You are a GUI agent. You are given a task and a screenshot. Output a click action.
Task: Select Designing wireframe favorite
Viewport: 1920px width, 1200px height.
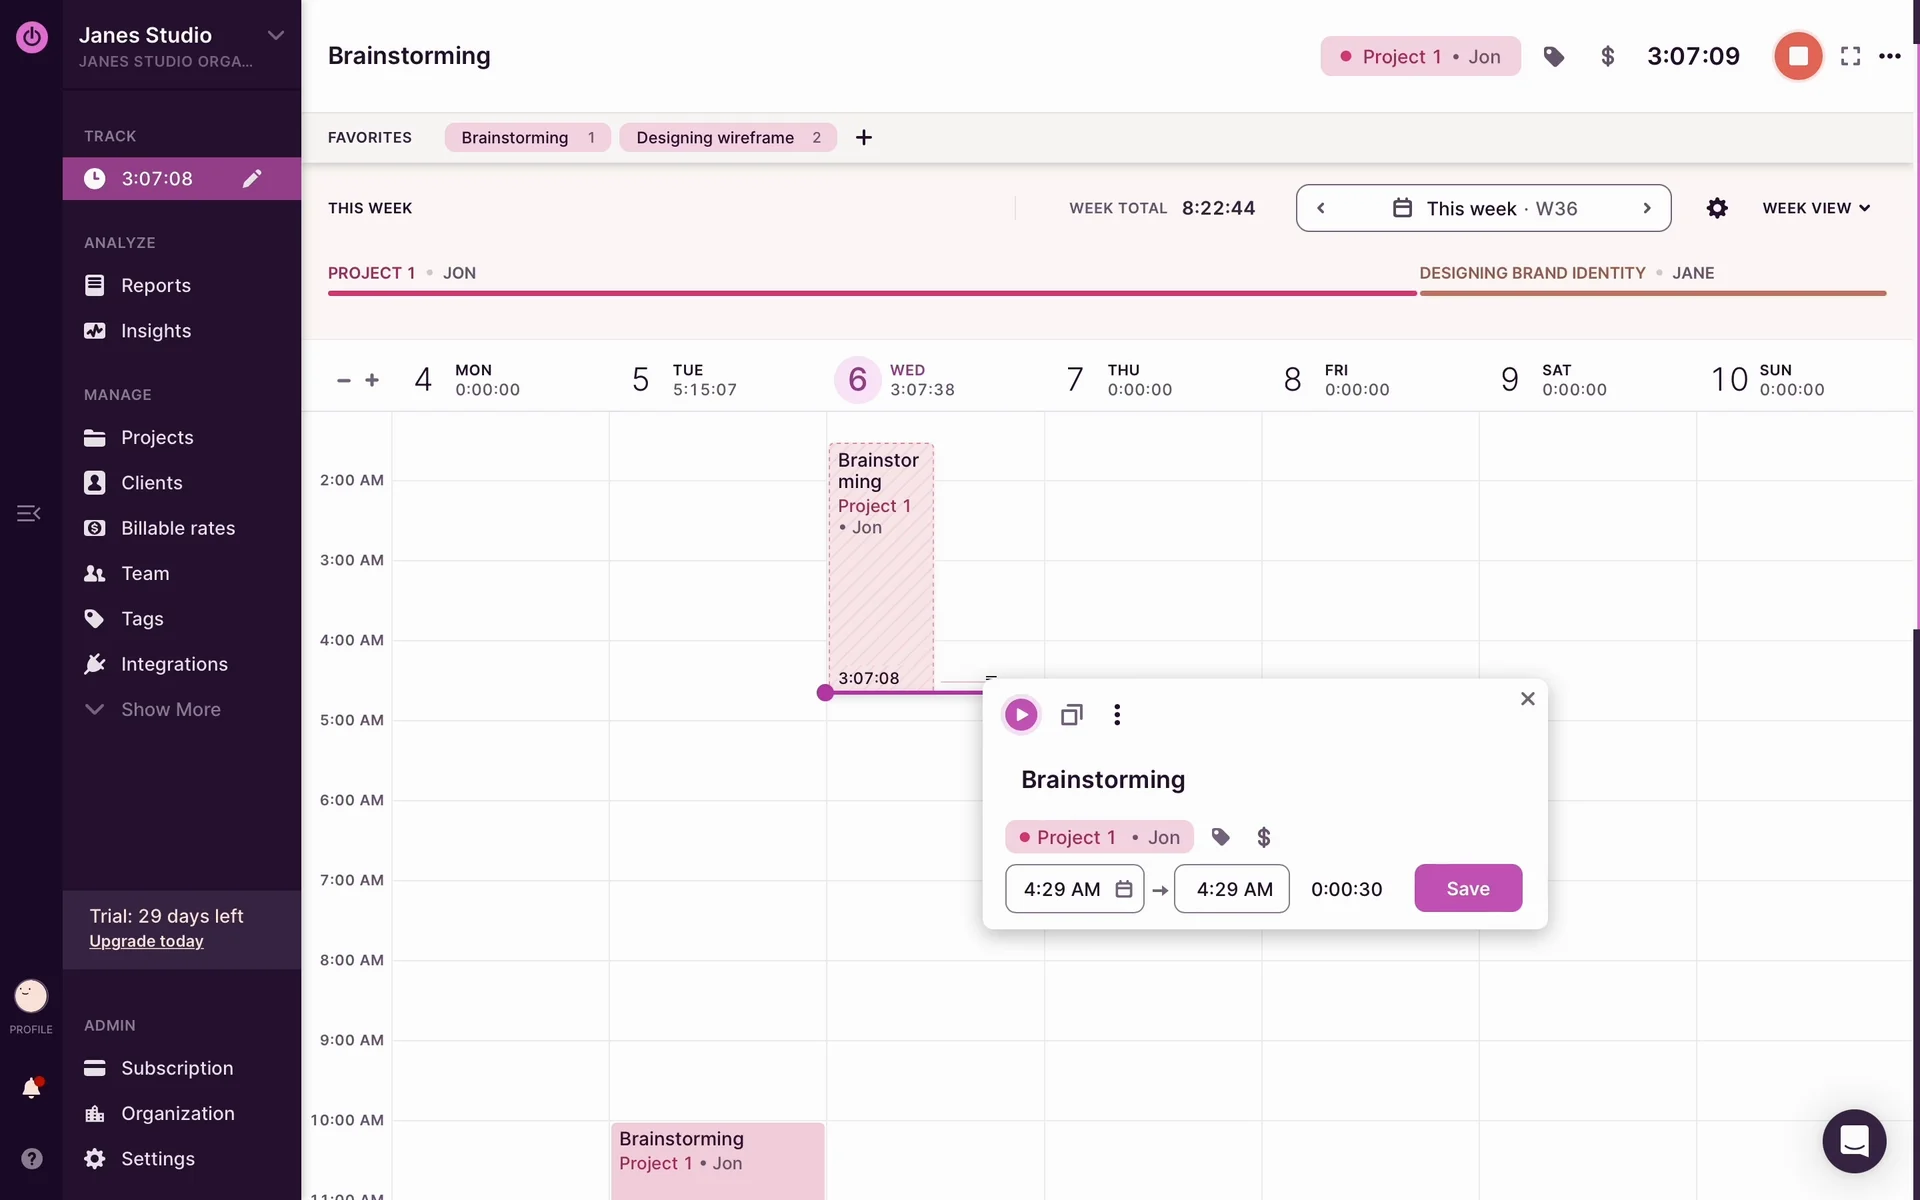pyautogui.click(x=715, y=138)
